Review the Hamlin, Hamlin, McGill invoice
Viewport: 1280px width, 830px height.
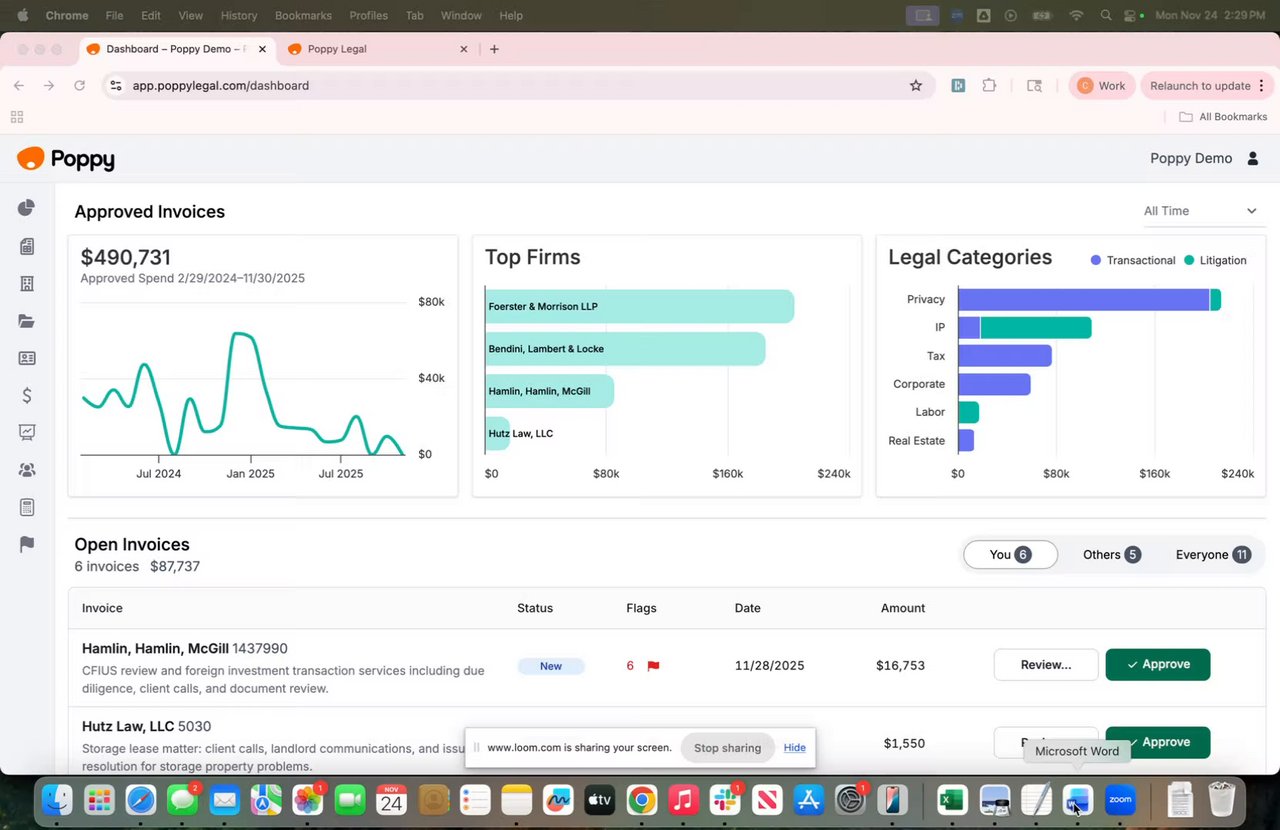(x=1046, y=665)
